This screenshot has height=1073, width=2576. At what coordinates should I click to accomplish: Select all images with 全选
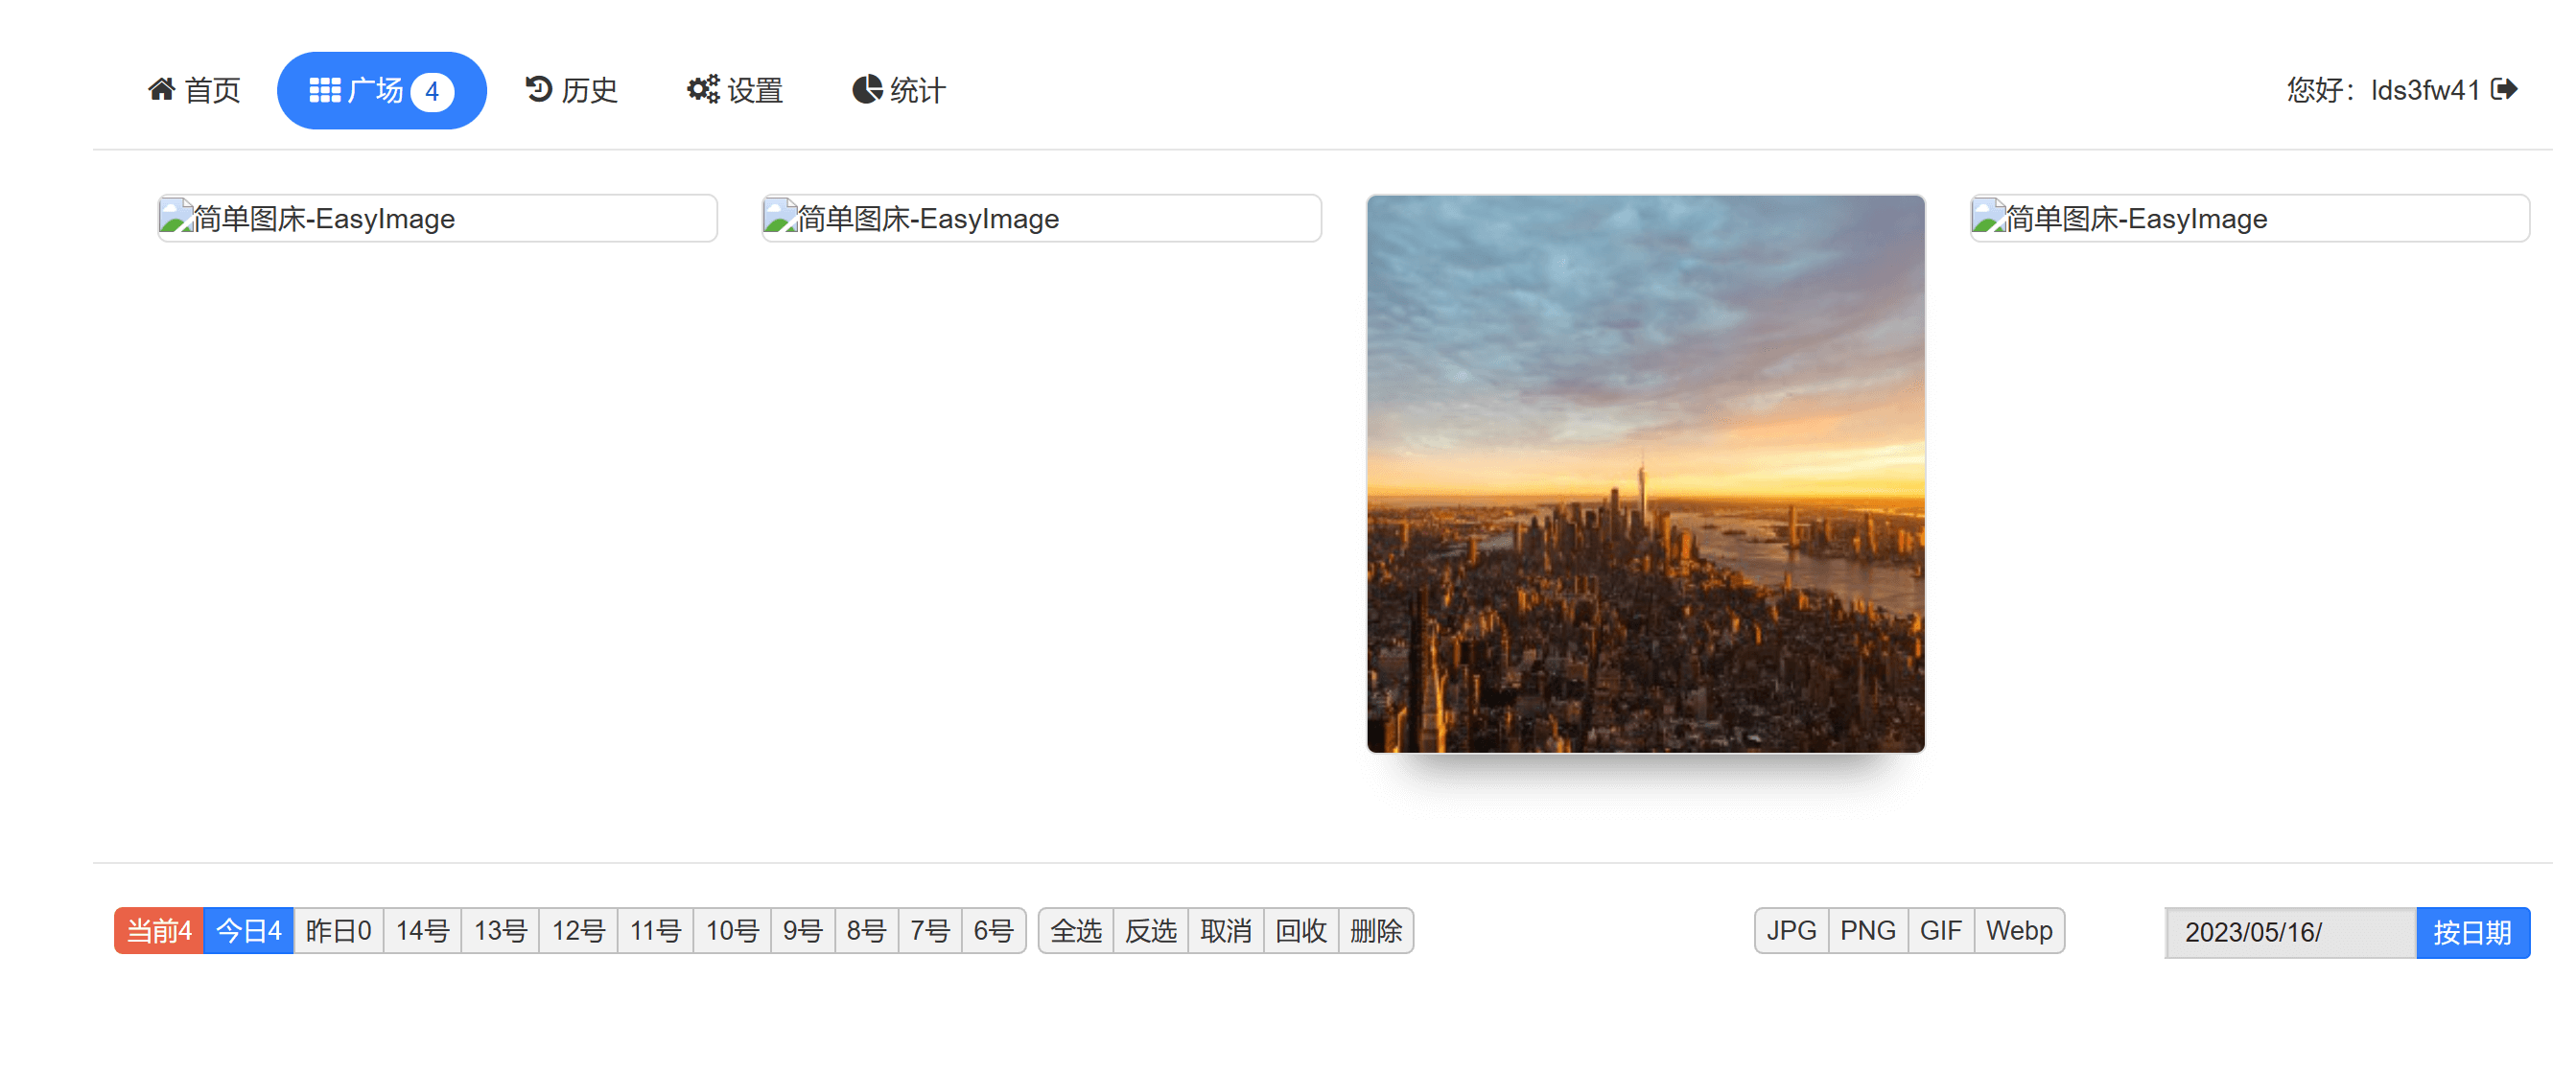click(x=1075, y=930)
